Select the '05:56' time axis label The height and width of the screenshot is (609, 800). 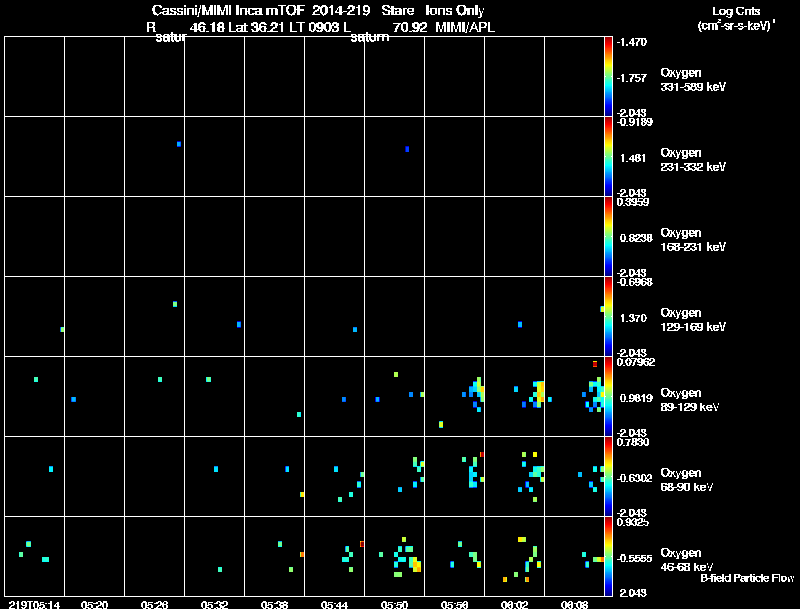(455, 604)
